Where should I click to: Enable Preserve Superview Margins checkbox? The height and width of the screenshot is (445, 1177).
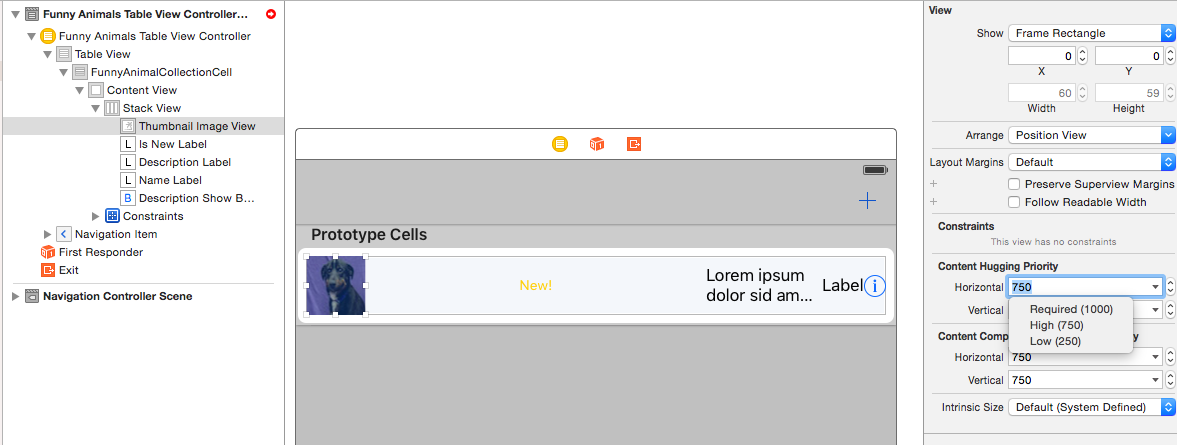tap(1013, 184)
